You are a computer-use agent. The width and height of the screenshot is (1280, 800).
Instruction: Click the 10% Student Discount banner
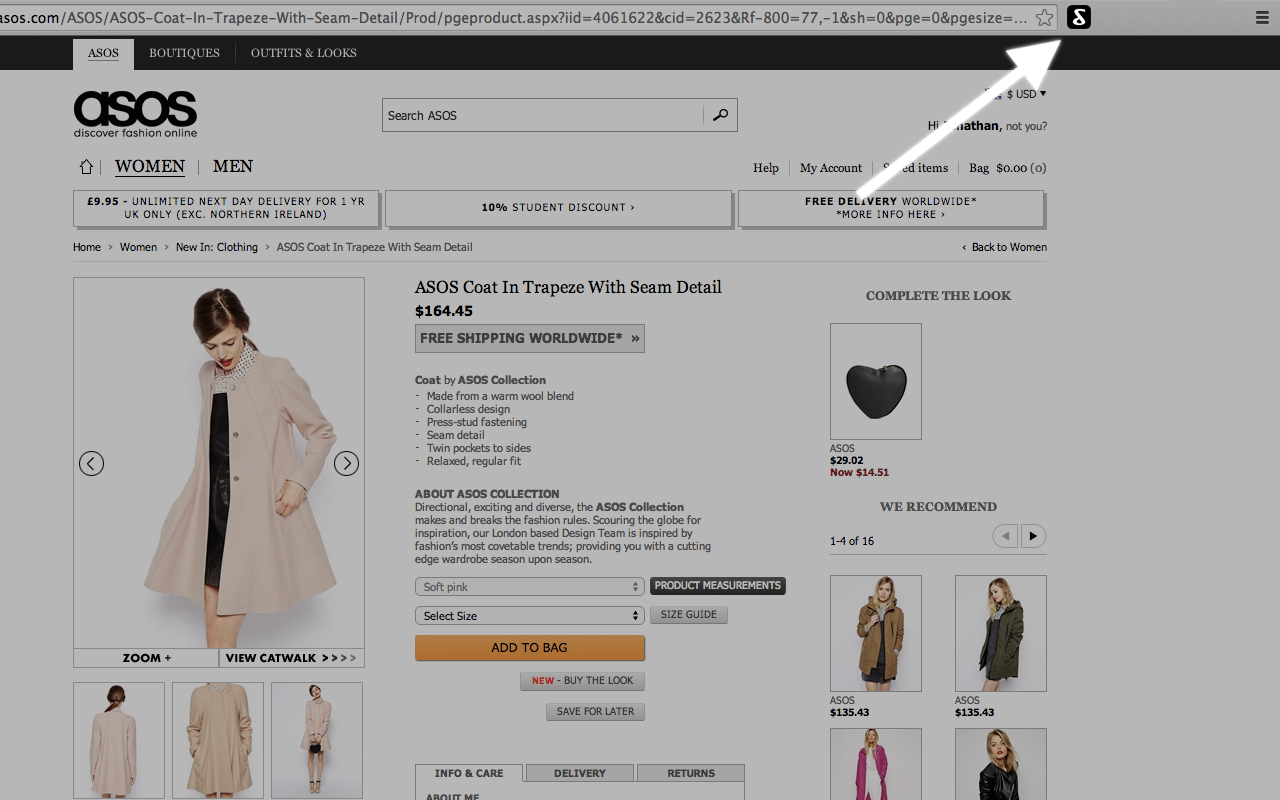point(558,208)
